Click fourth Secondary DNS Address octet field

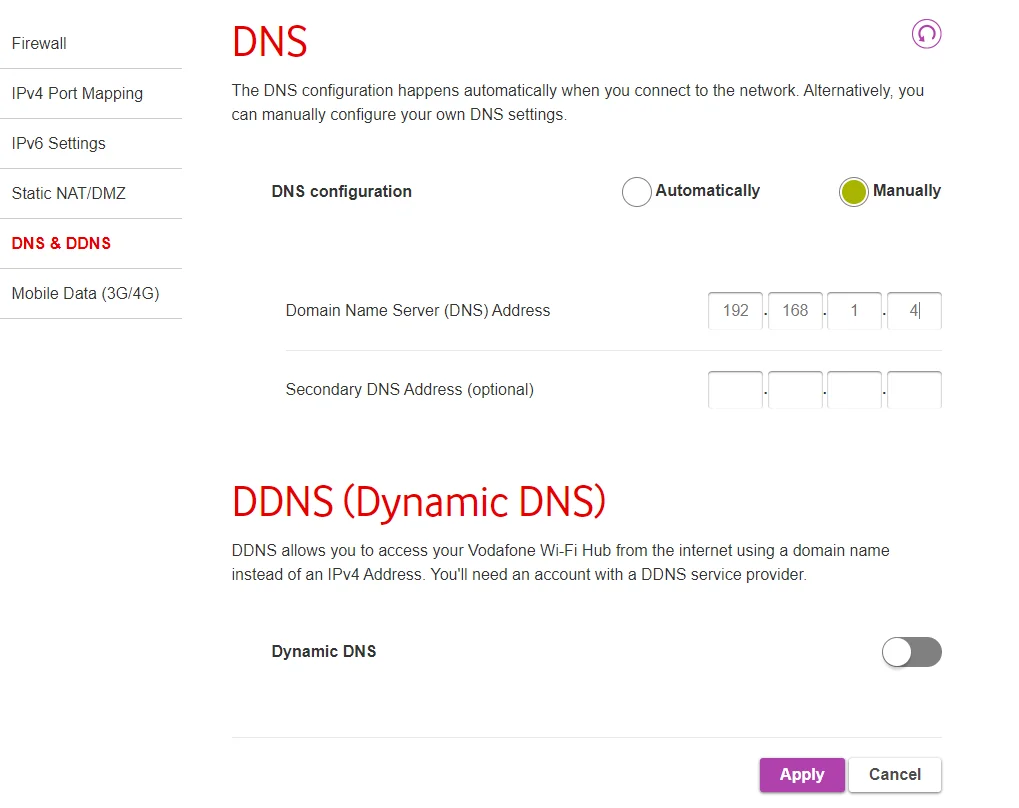[914, 389]
